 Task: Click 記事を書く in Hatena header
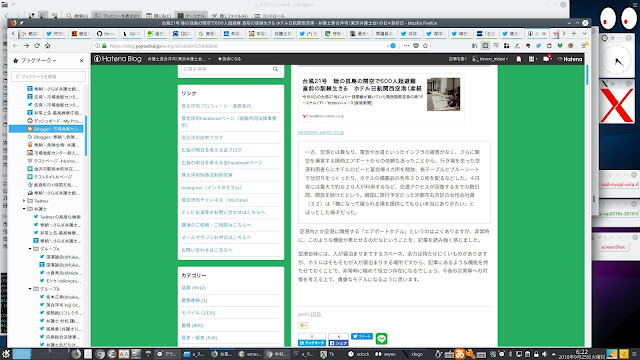[x=458, y=59]
